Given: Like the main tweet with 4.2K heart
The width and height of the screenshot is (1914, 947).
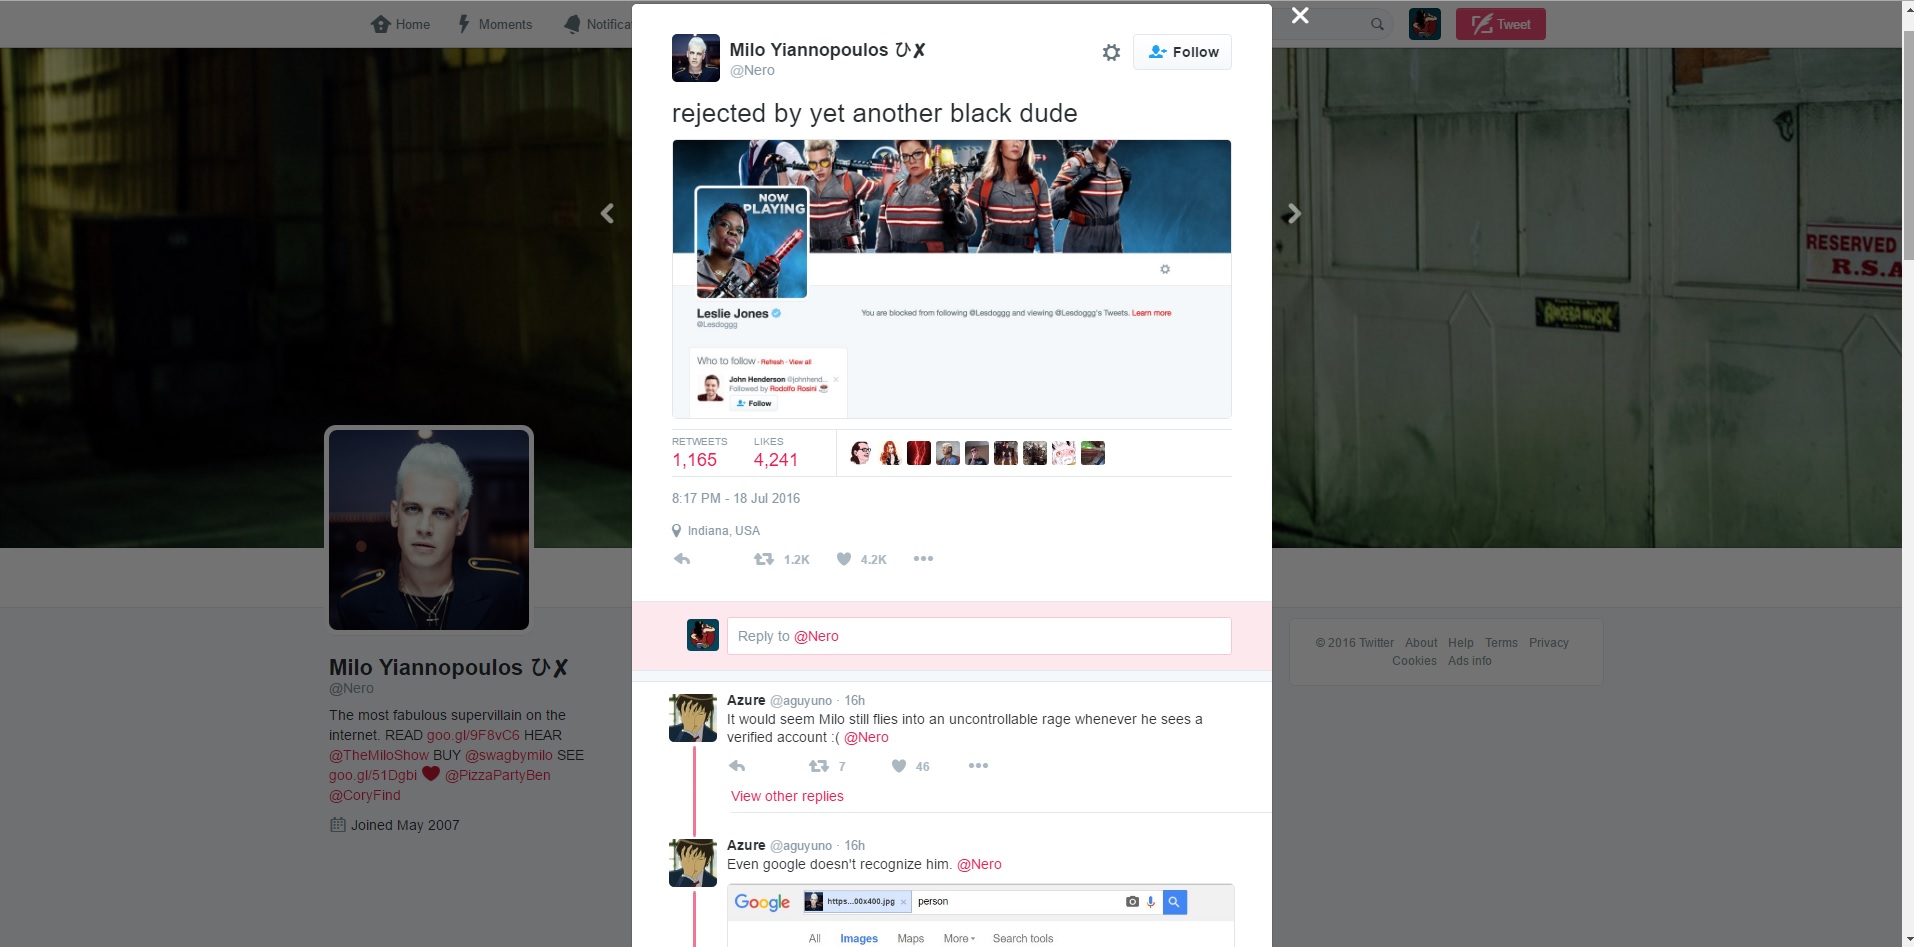Looking at the screenshot, I should point(844,559).
